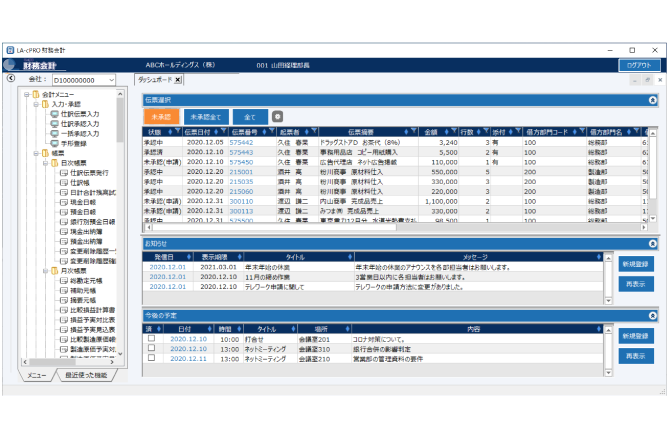The width and height of the screenshot is (669, 438).
Task: Collapse the 伝票選択 panel
Action: pyautogui.click(x=652, y=100)
